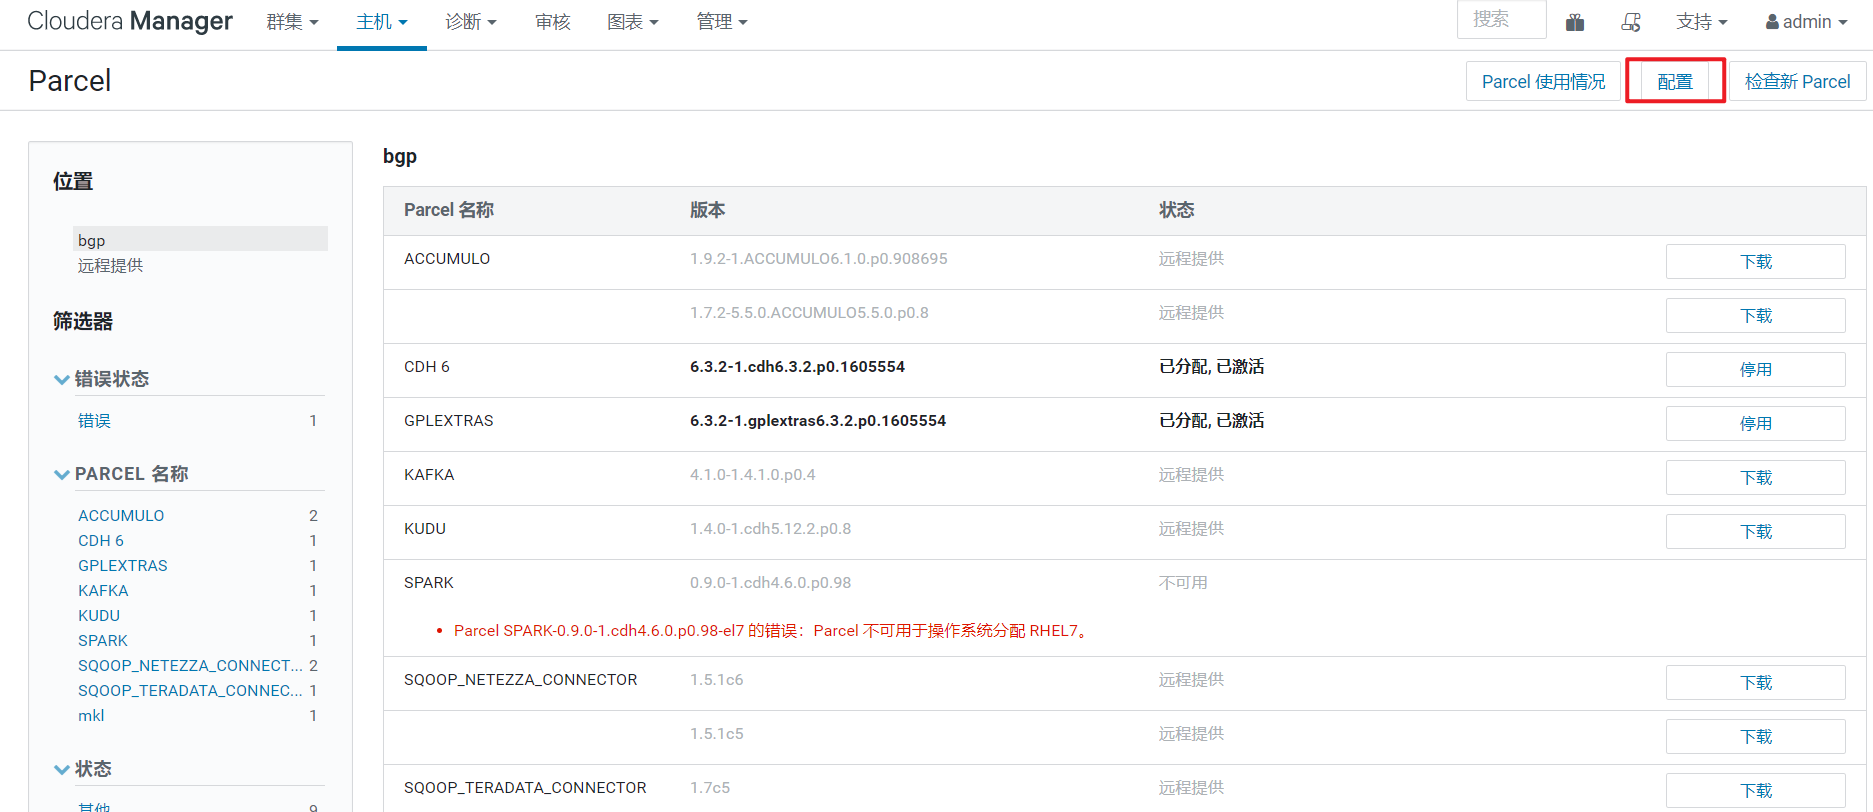Download SQOOP_NETEZZA_CONNECTOR 1.5.1c5 parcel
1873x812 pixels.
point(1755,737)
